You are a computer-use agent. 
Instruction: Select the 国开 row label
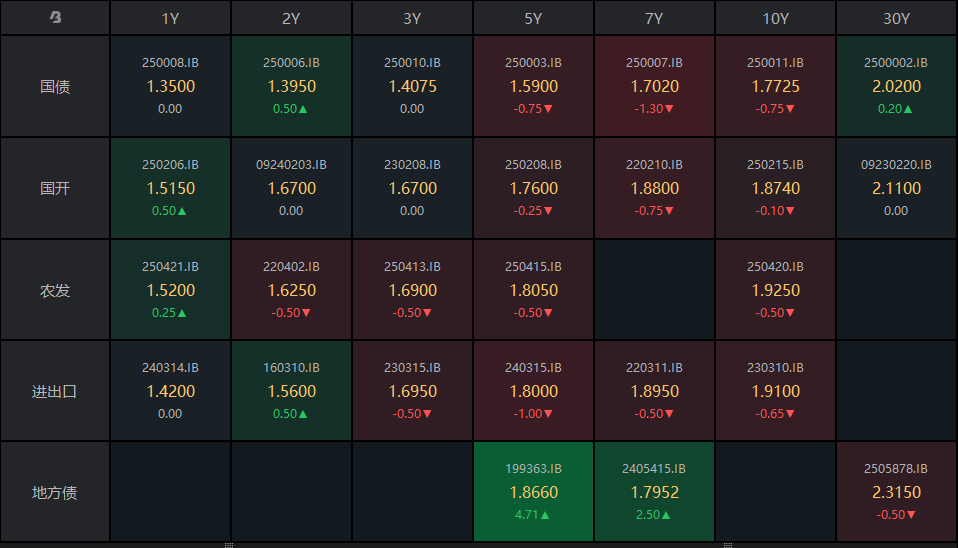click(55, 188)
